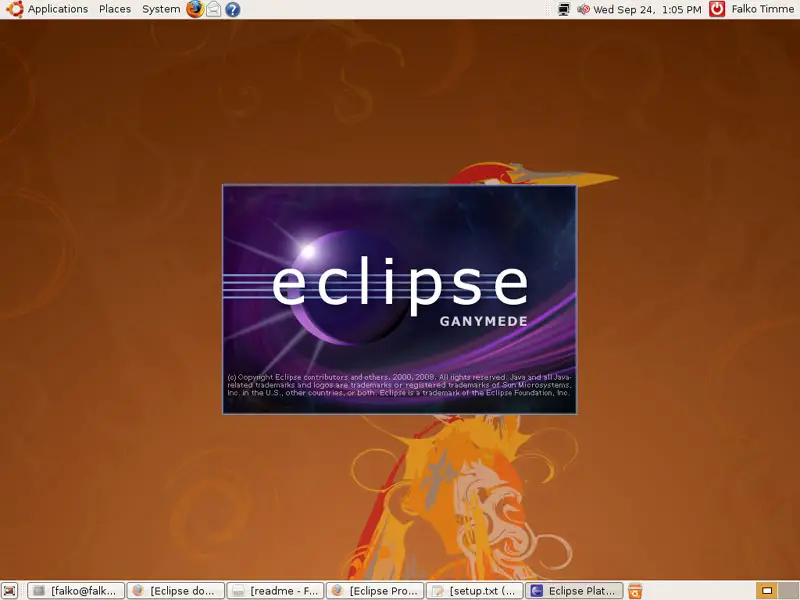Click the Falko Timme user name
The image size is (800, 600).
[x=763, y=9]
